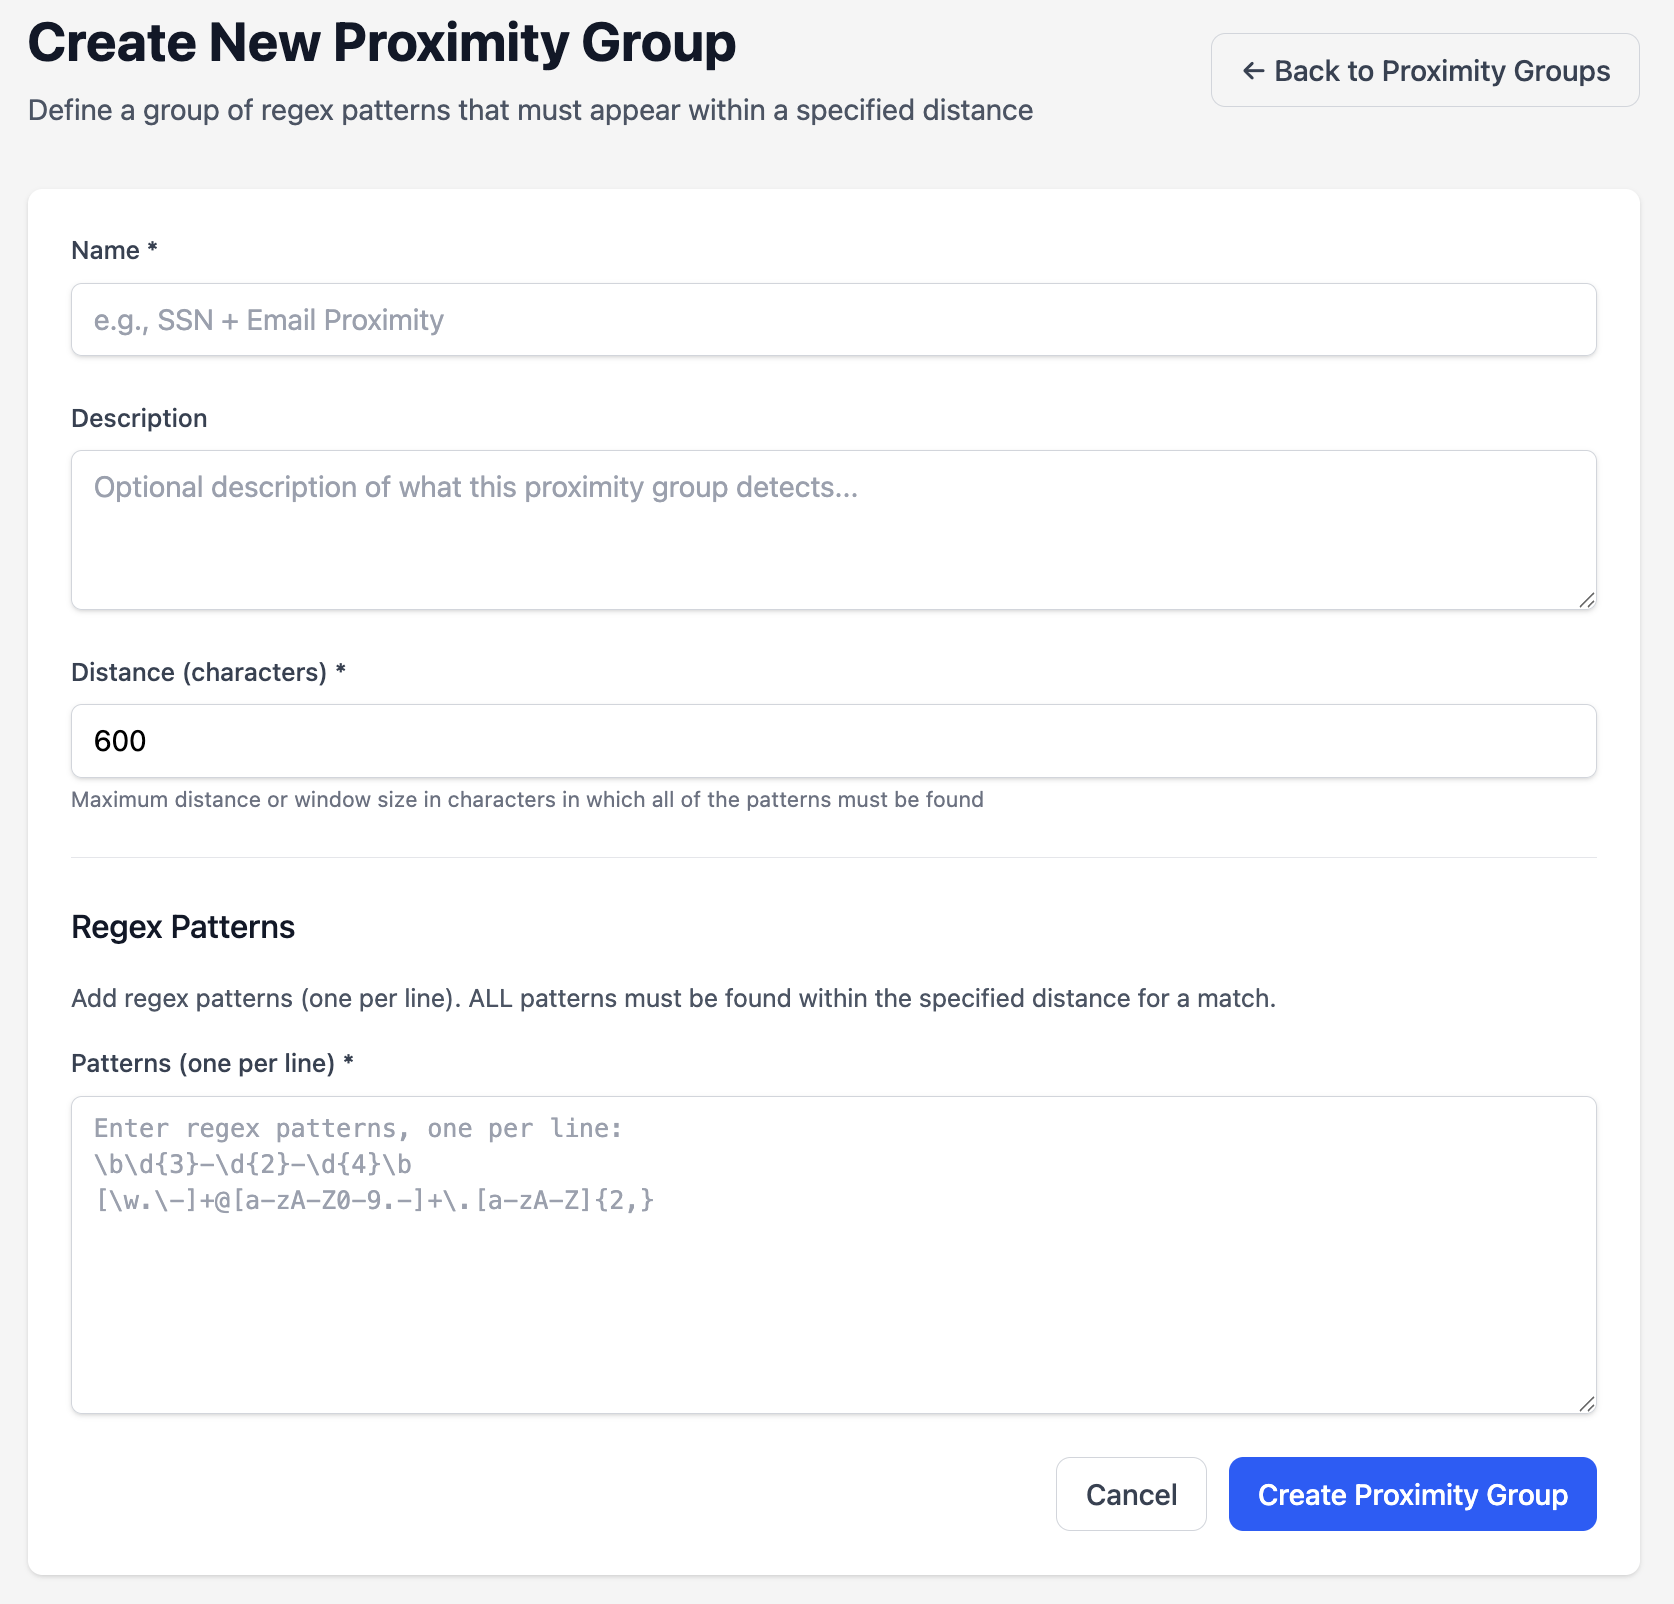Click the horizontal divider above Regex Patterns
1674x1604 pixels.
tap(833, 857)
